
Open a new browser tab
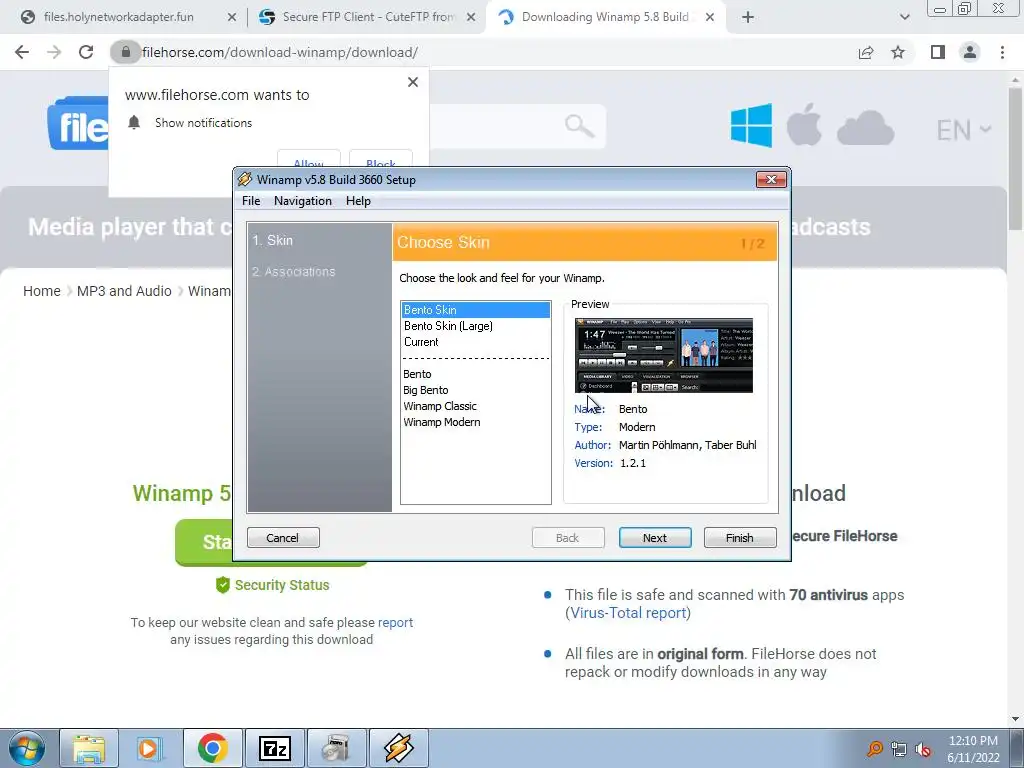[748, 17]
